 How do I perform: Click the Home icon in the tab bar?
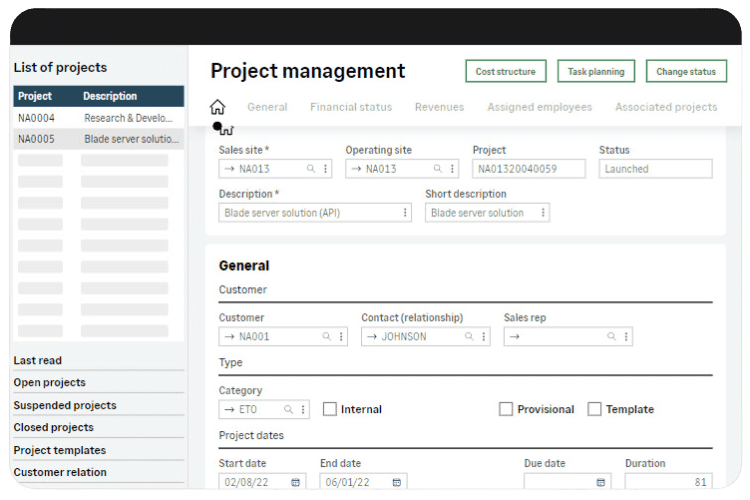tap(218, 107)
